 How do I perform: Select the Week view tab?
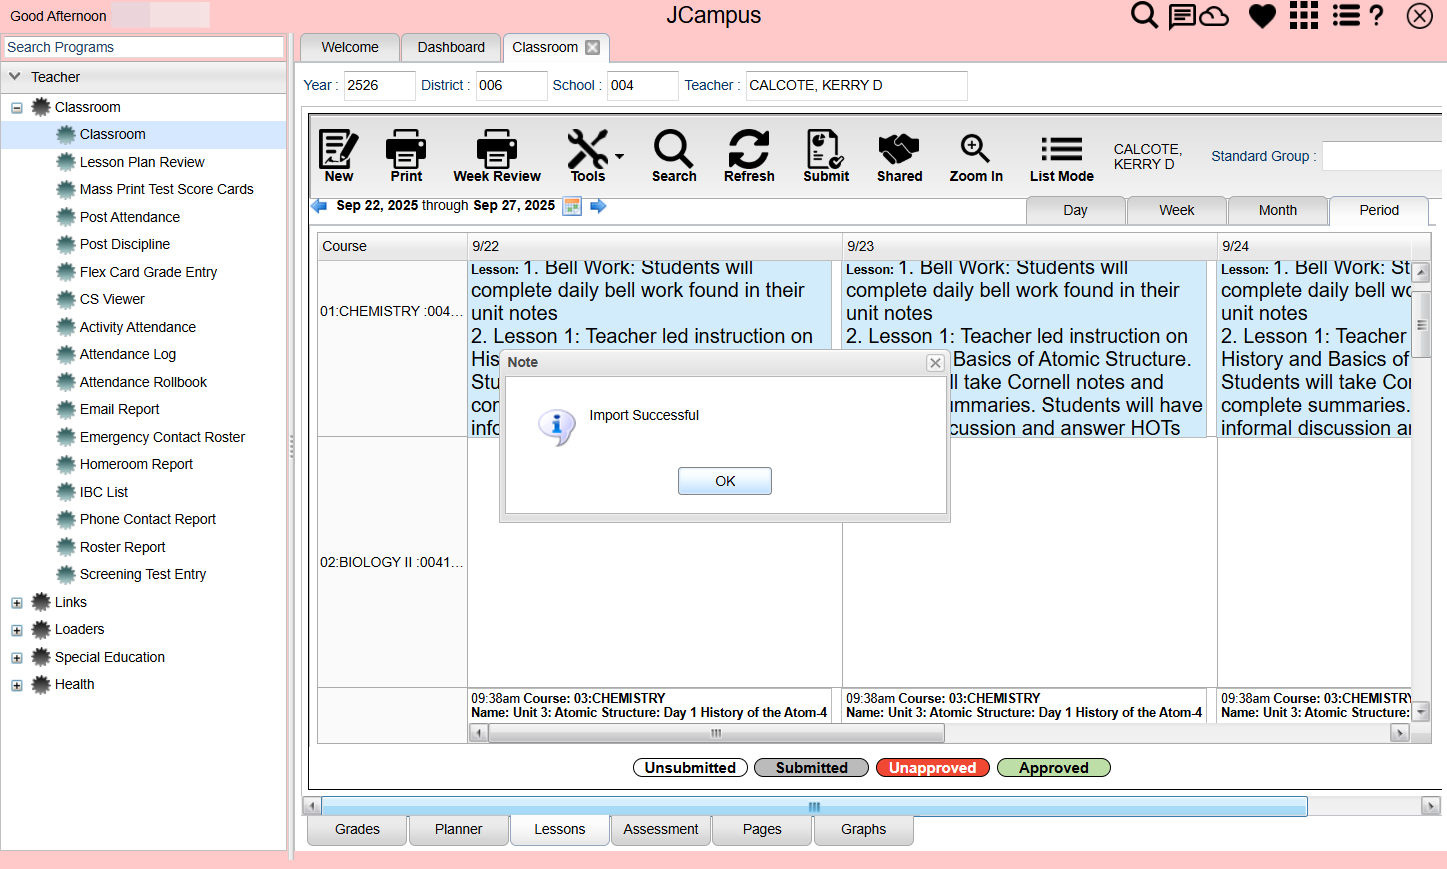click(1177, 210)
